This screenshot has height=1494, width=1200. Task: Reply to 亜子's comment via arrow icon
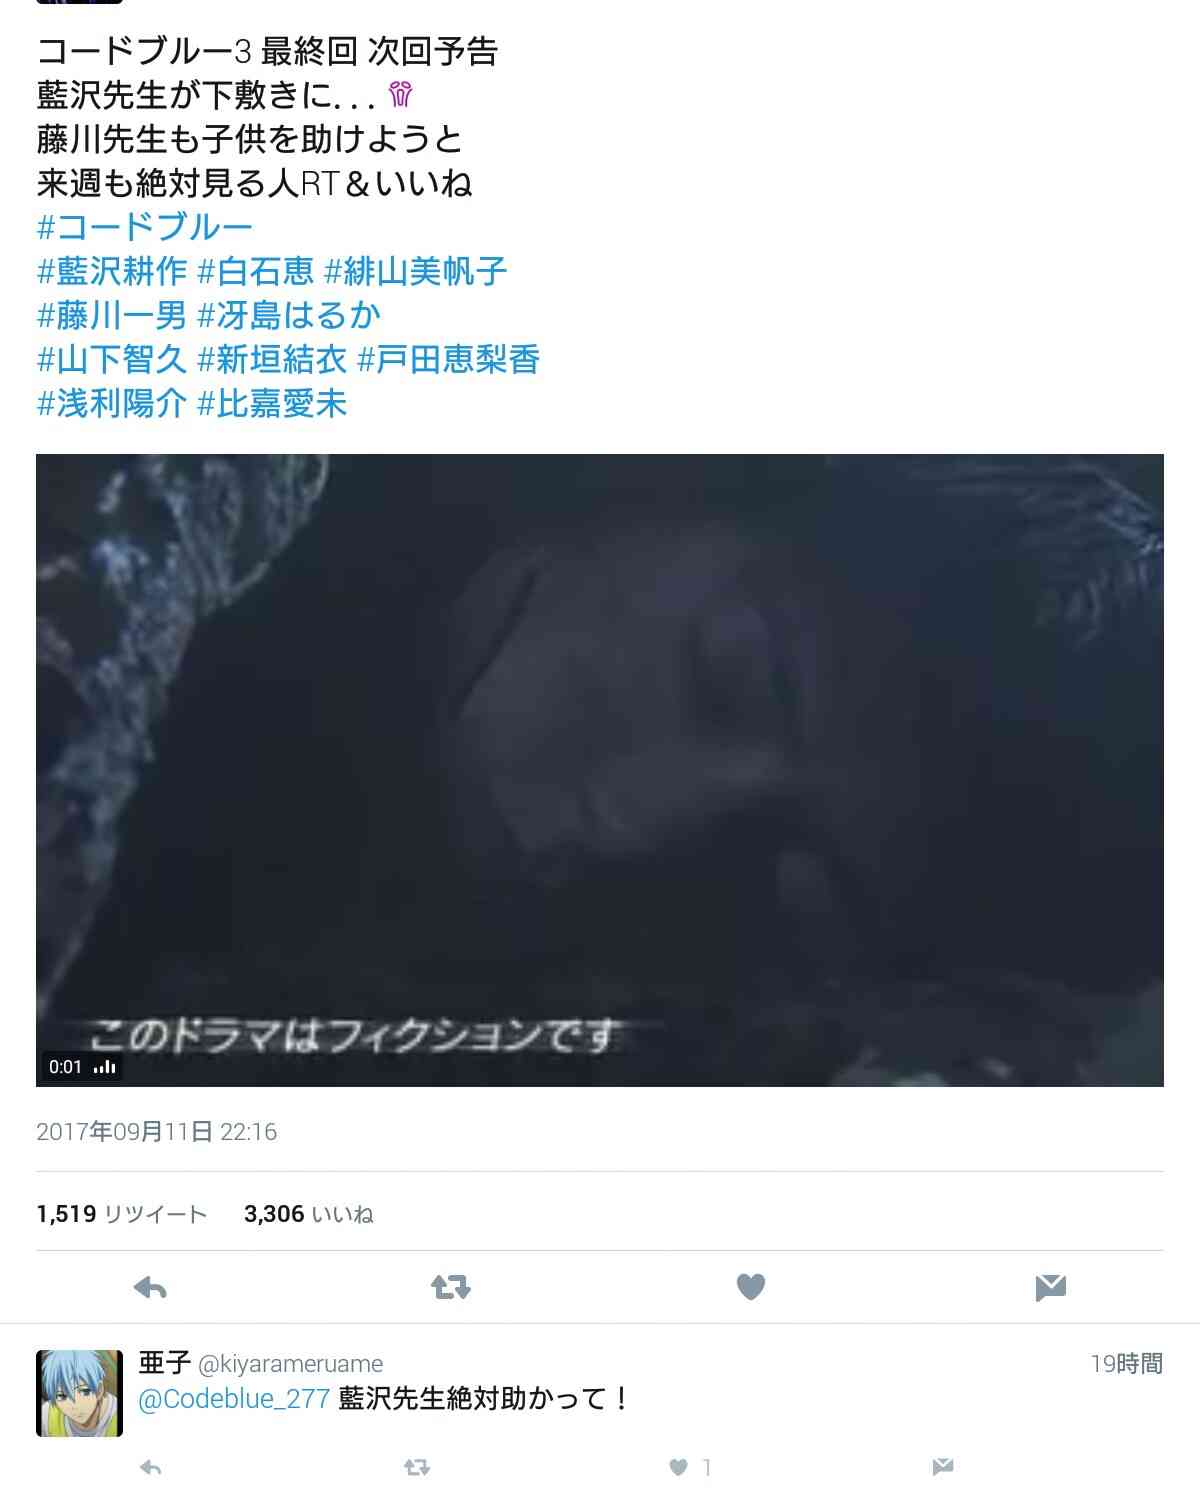click(x=151, y=1467)
